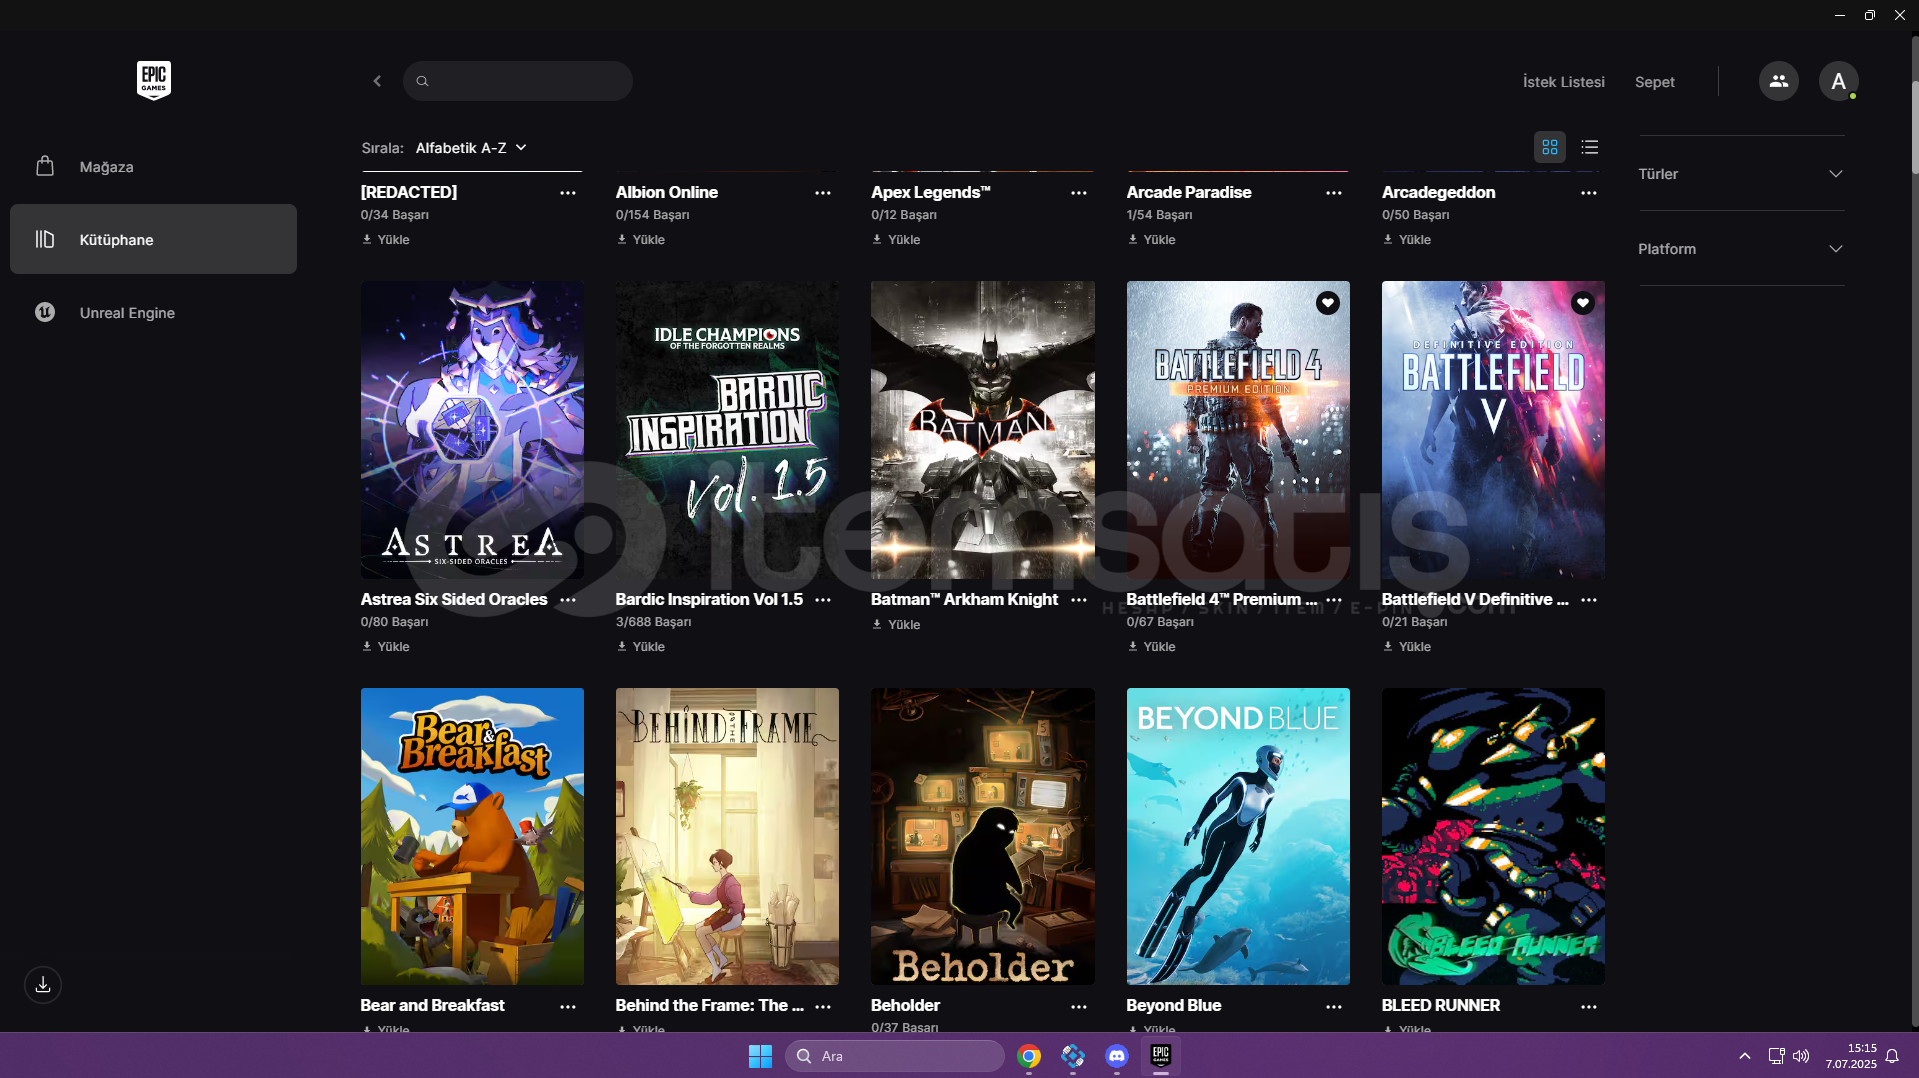This screenshot has width=1919, height=1078.
Task: Open options menu for Beholder
Action: [x=1078, y=1006]
